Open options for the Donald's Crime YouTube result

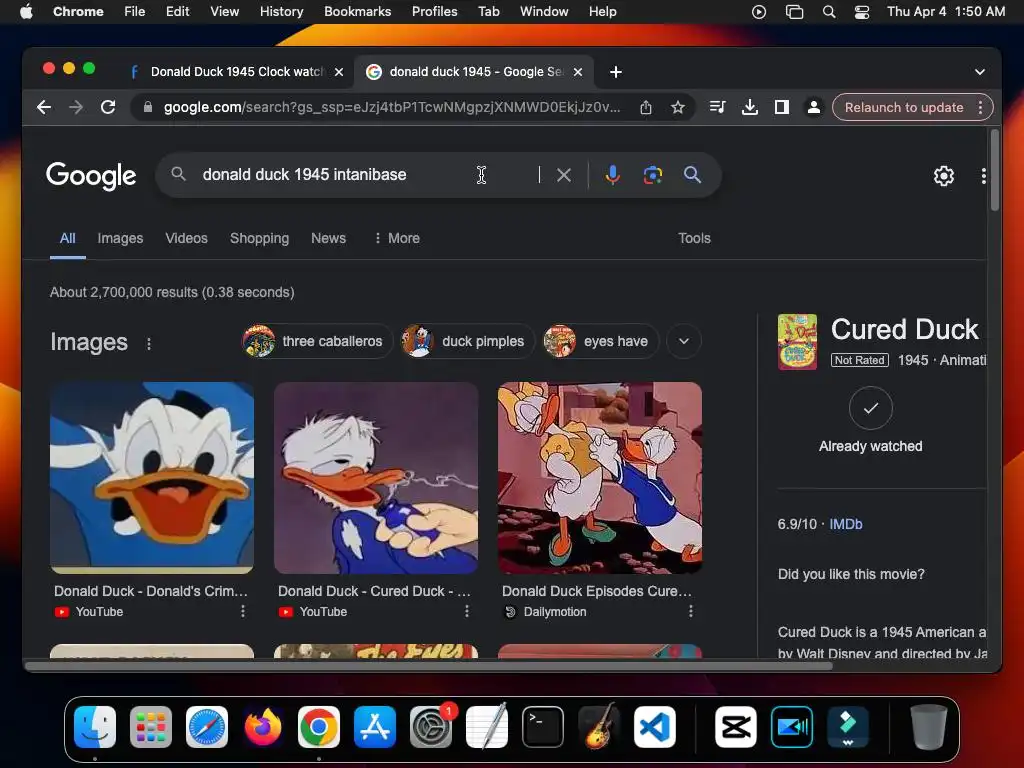[243, 611]
